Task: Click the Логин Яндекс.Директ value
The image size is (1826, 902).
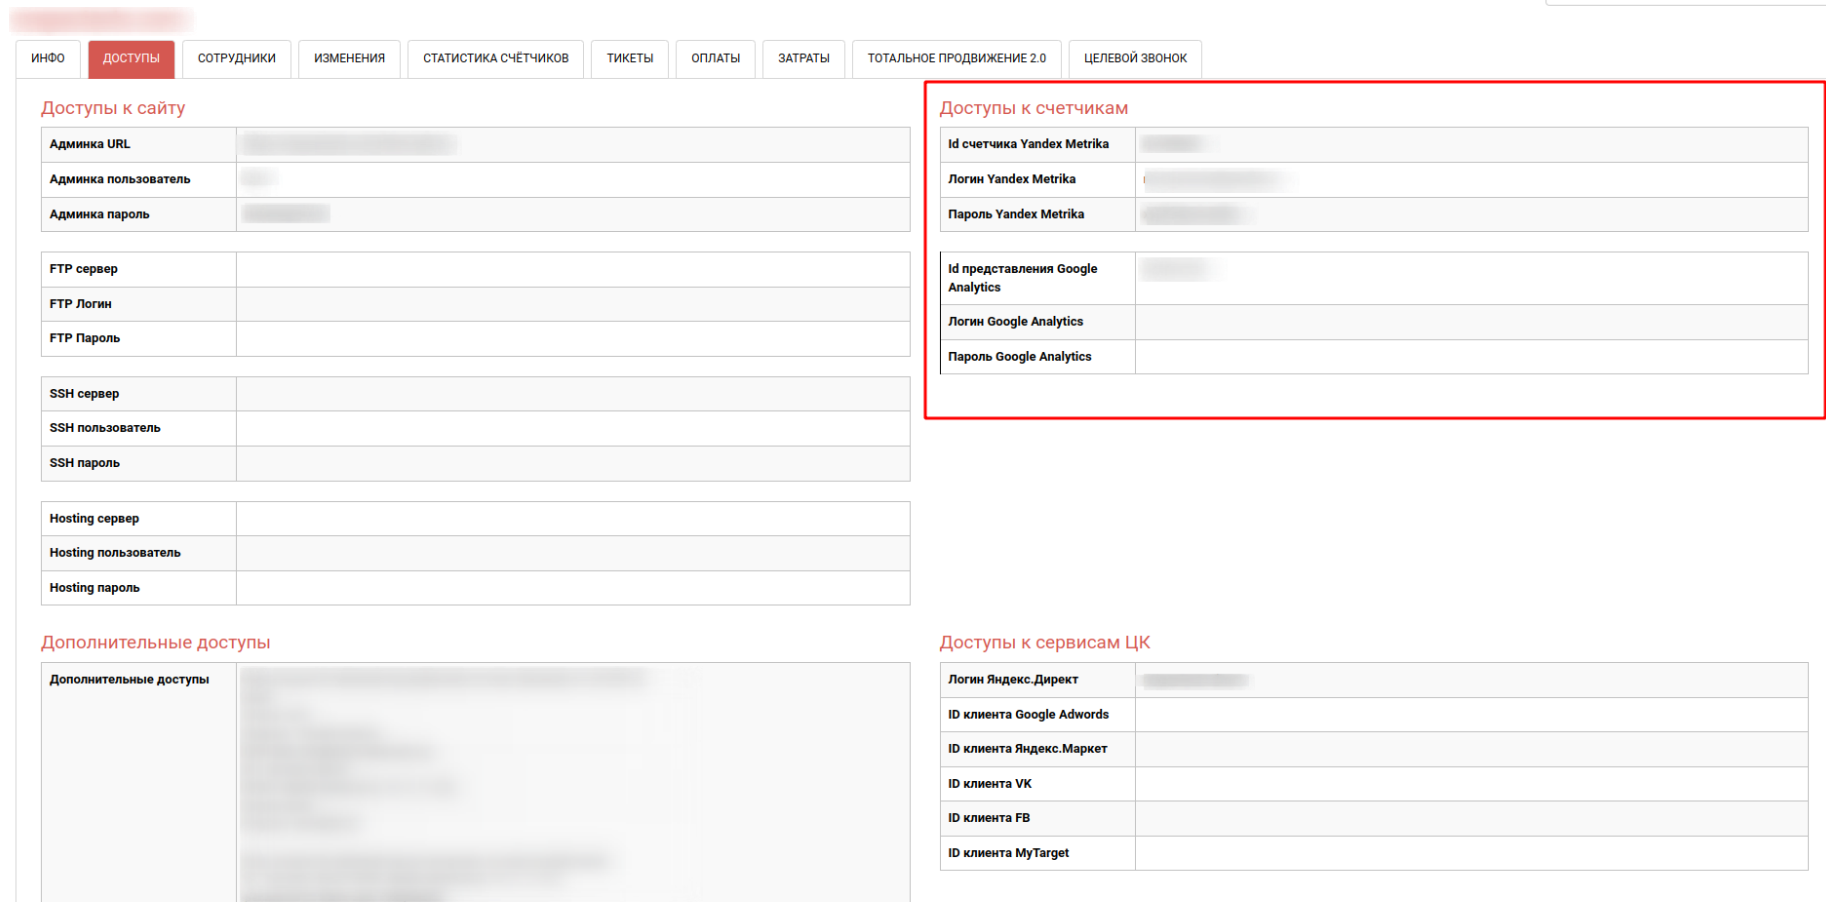Action: point(1195,681)
